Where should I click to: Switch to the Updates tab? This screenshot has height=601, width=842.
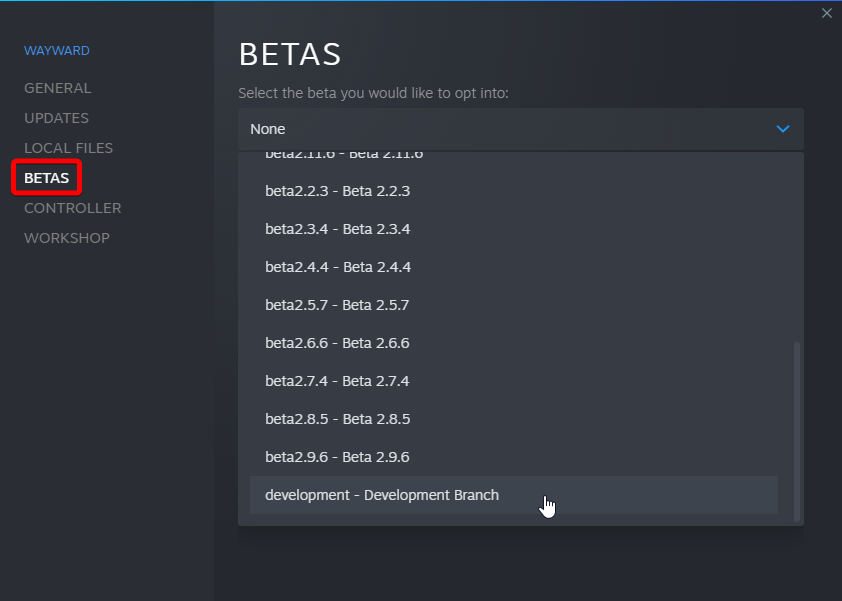pos(56,118)
